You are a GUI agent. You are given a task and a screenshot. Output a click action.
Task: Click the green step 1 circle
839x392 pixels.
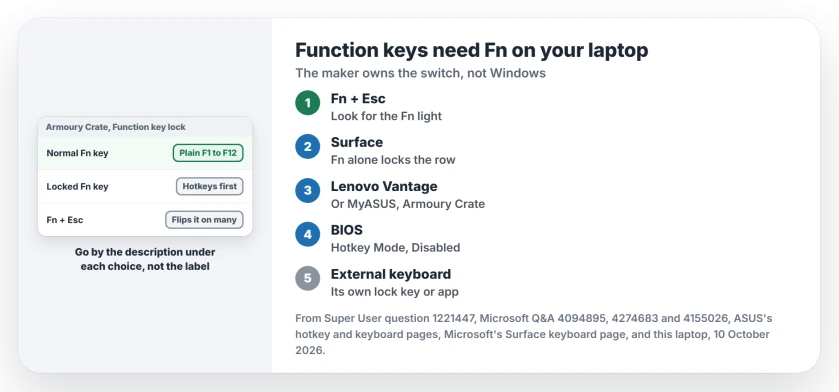tap(308, 103)
